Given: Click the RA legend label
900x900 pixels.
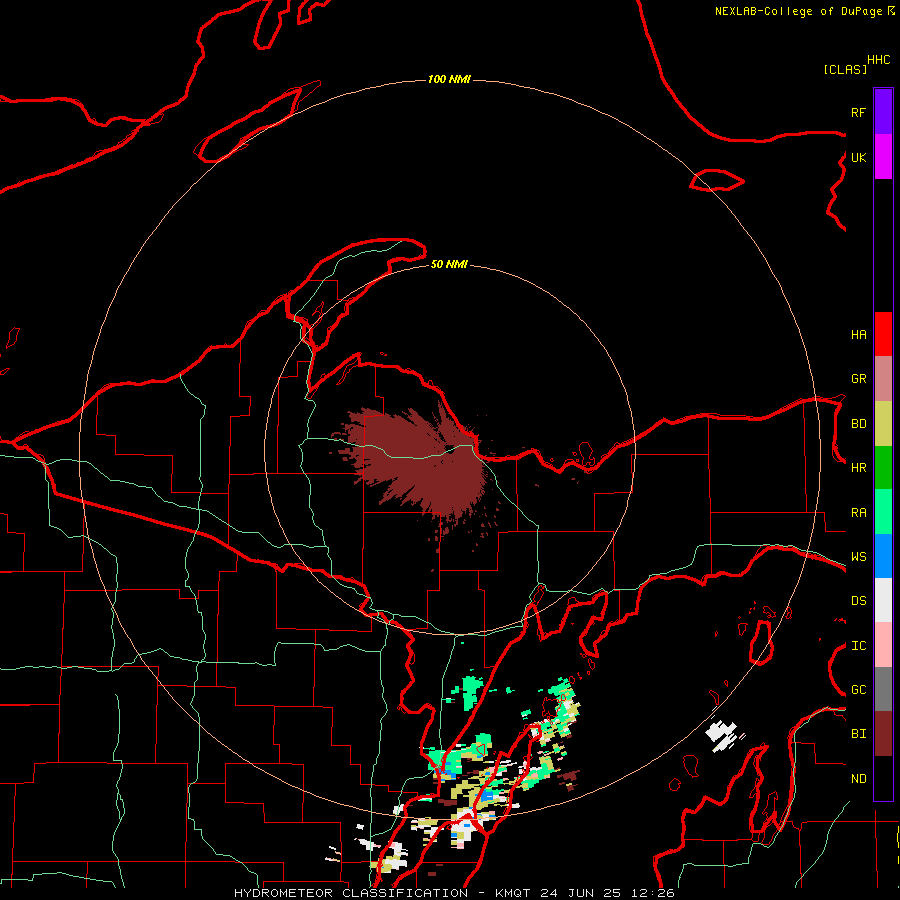Looking at the screenshot, I should (858, 513).
